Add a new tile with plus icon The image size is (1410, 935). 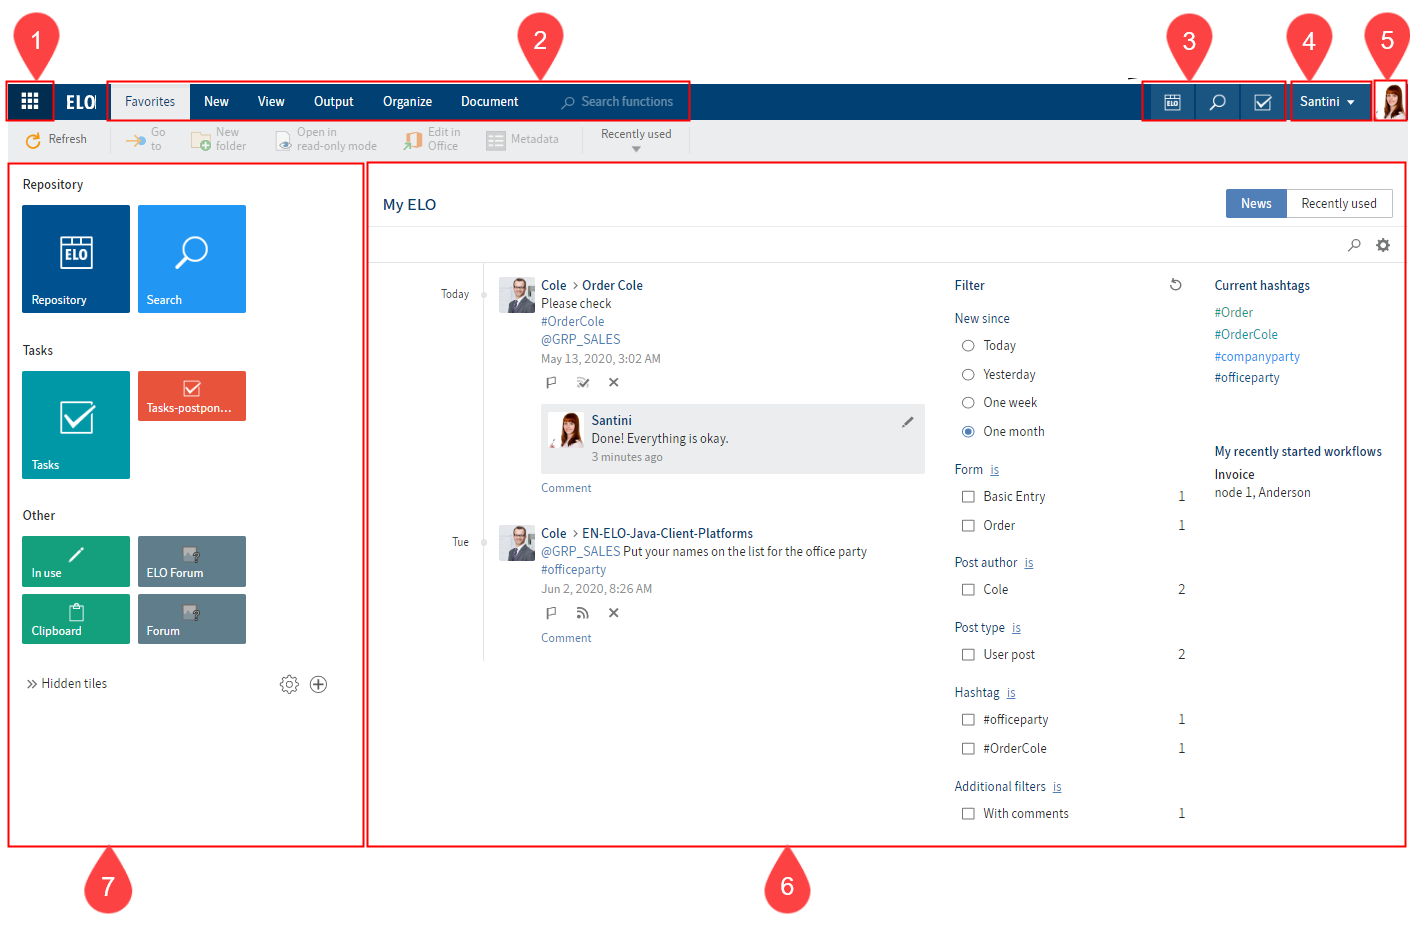[x=318, y=684]
